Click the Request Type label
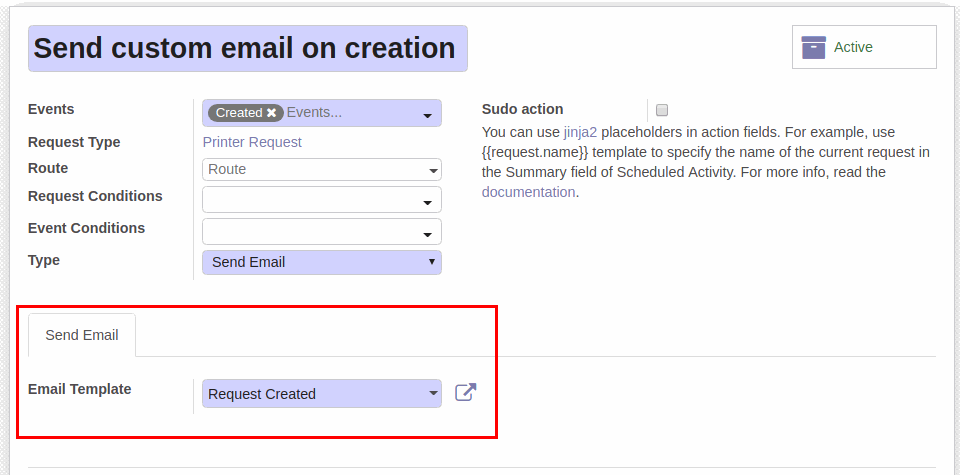This screenshot has height=475, width=960. pos(74,142)
